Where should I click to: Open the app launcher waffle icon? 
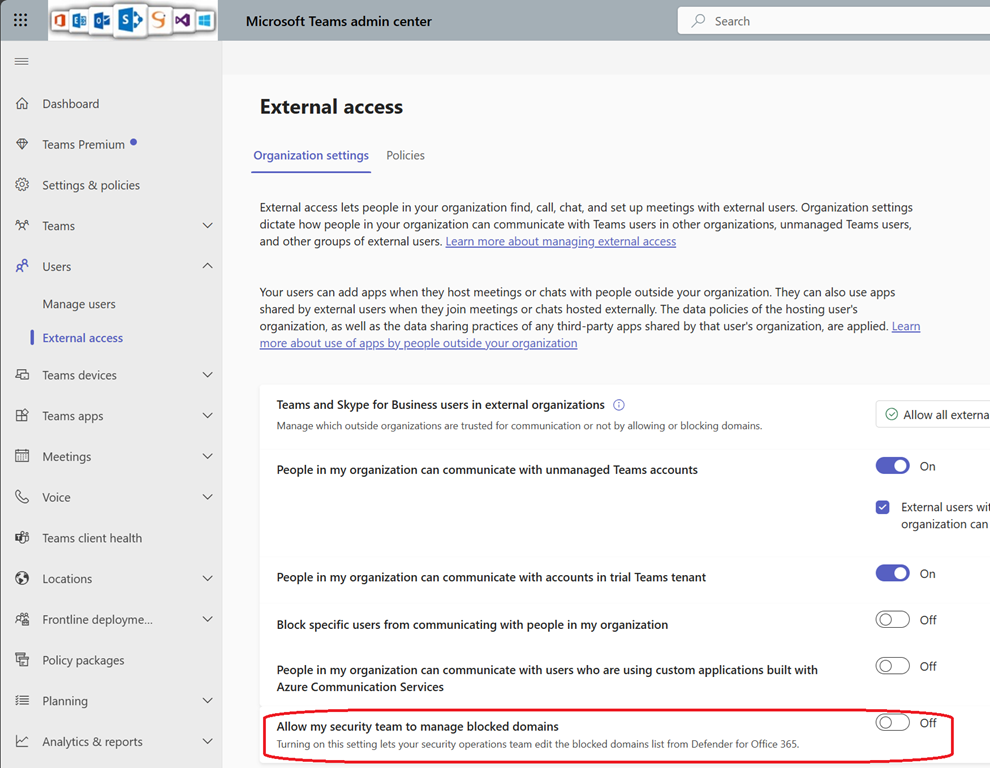click(21, 21)
